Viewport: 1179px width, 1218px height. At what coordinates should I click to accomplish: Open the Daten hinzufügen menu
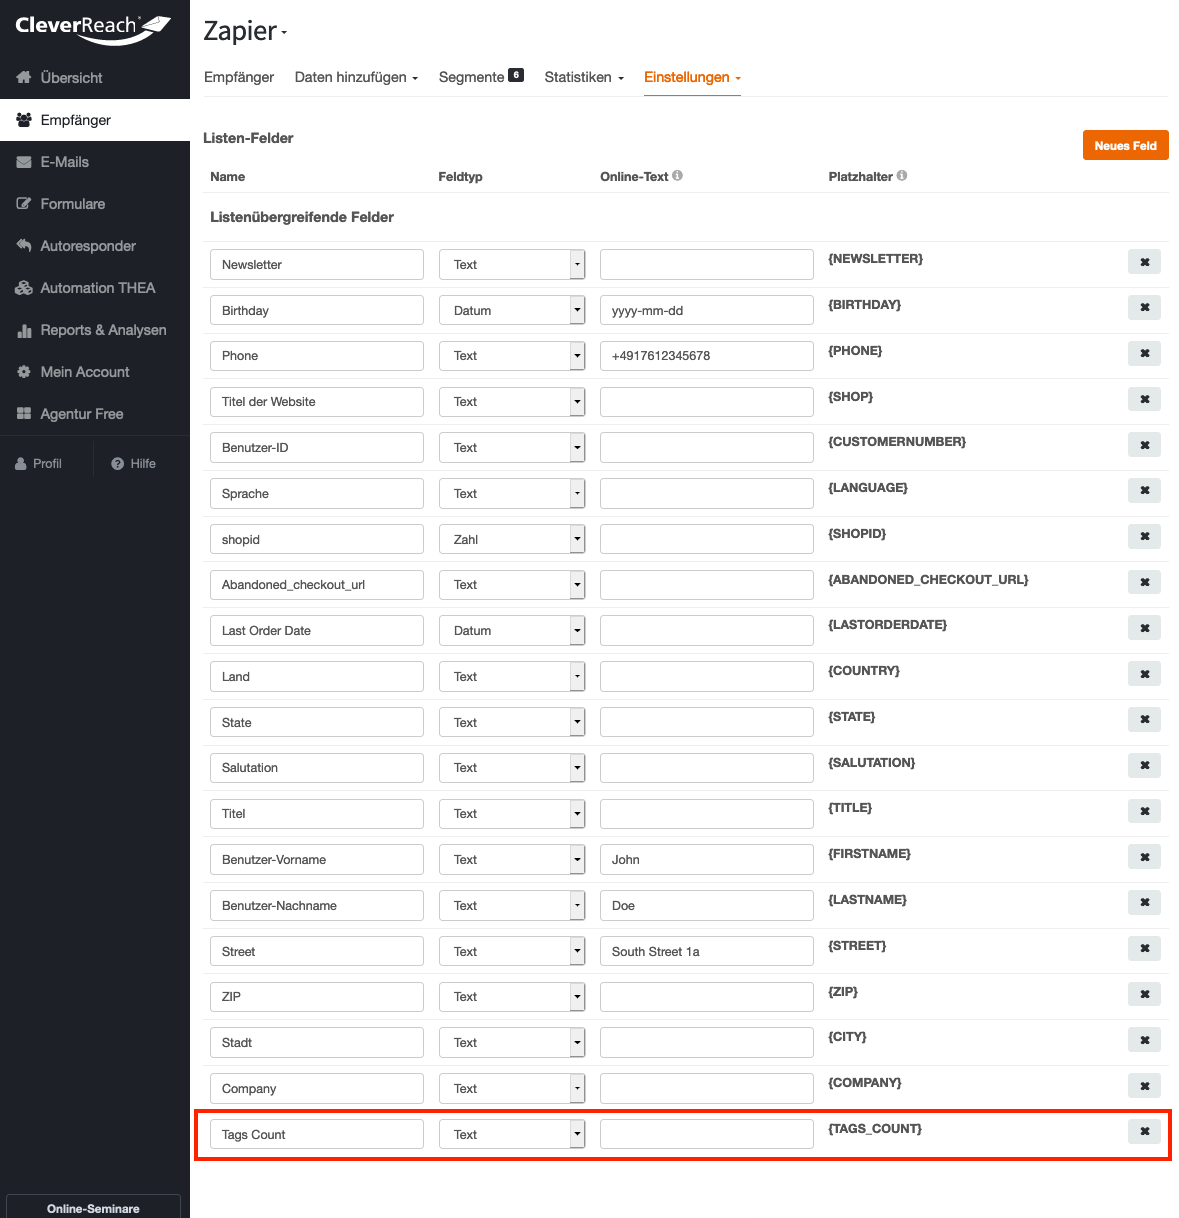(x=356, y=77)
